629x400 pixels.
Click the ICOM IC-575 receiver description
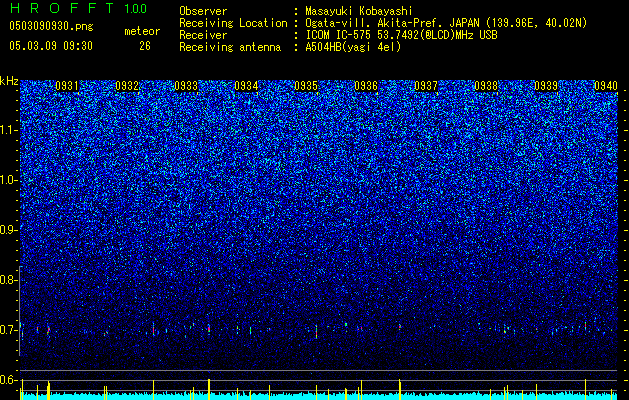(401, 35)
